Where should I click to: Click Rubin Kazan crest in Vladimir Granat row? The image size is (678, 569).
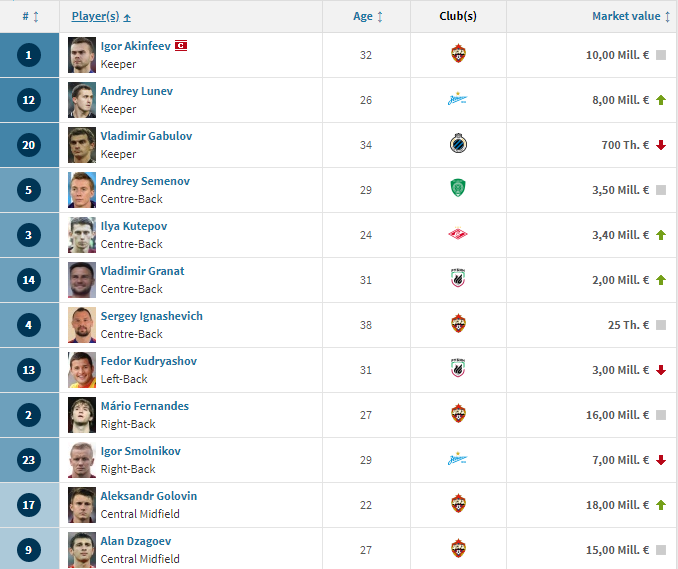pyautogui.click(x=458, y=278)
